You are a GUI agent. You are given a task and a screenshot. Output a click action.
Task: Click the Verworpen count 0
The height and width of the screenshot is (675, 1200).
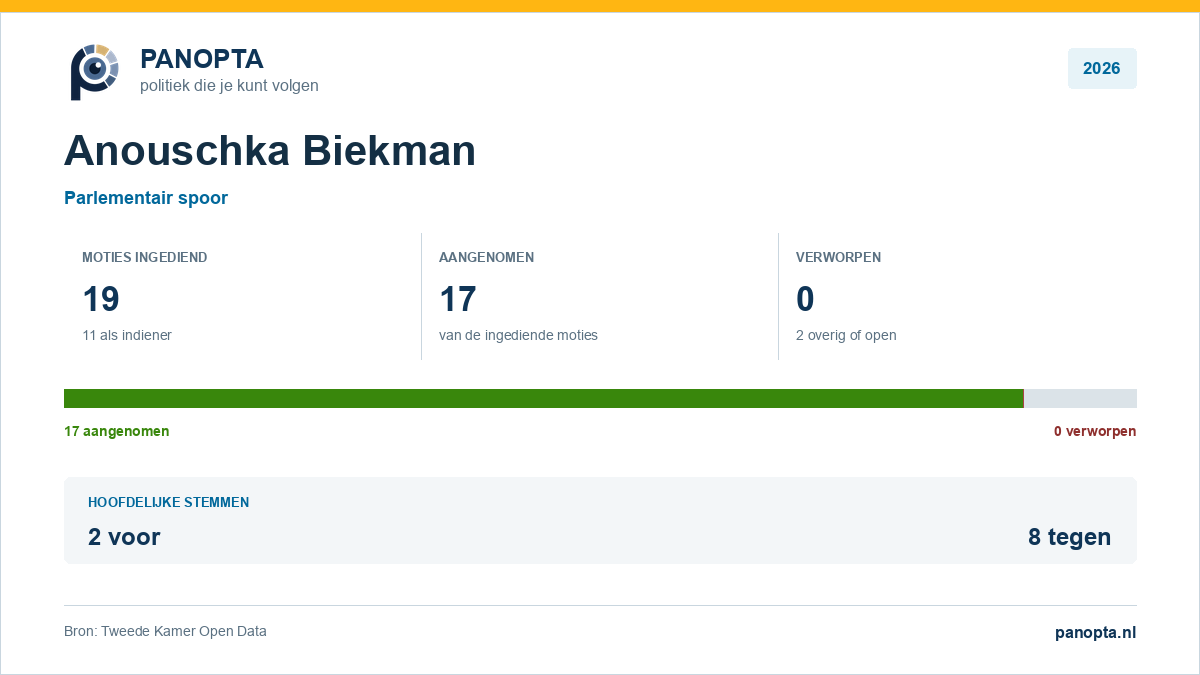coord(805,299)
